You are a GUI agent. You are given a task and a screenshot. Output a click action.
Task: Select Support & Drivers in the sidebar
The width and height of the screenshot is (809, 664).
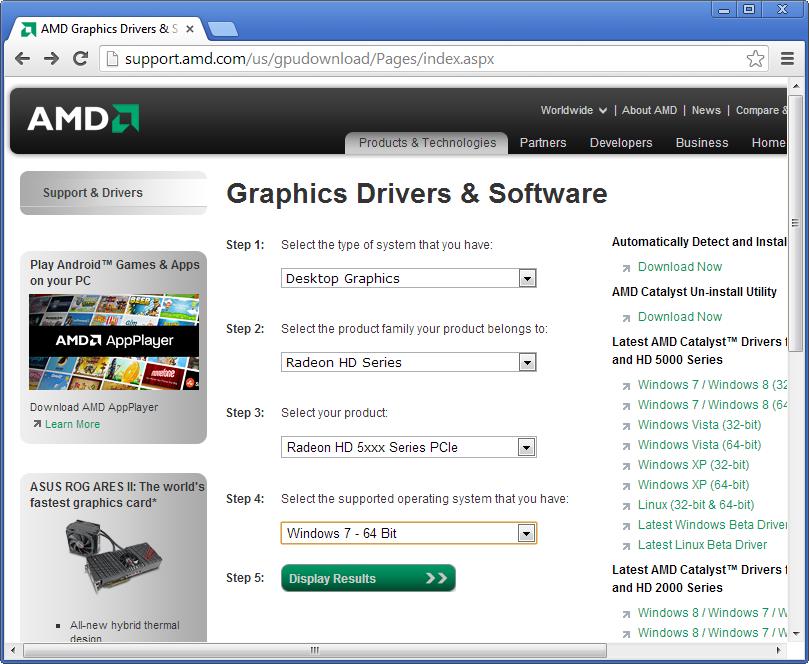click(x=114, y=193)
